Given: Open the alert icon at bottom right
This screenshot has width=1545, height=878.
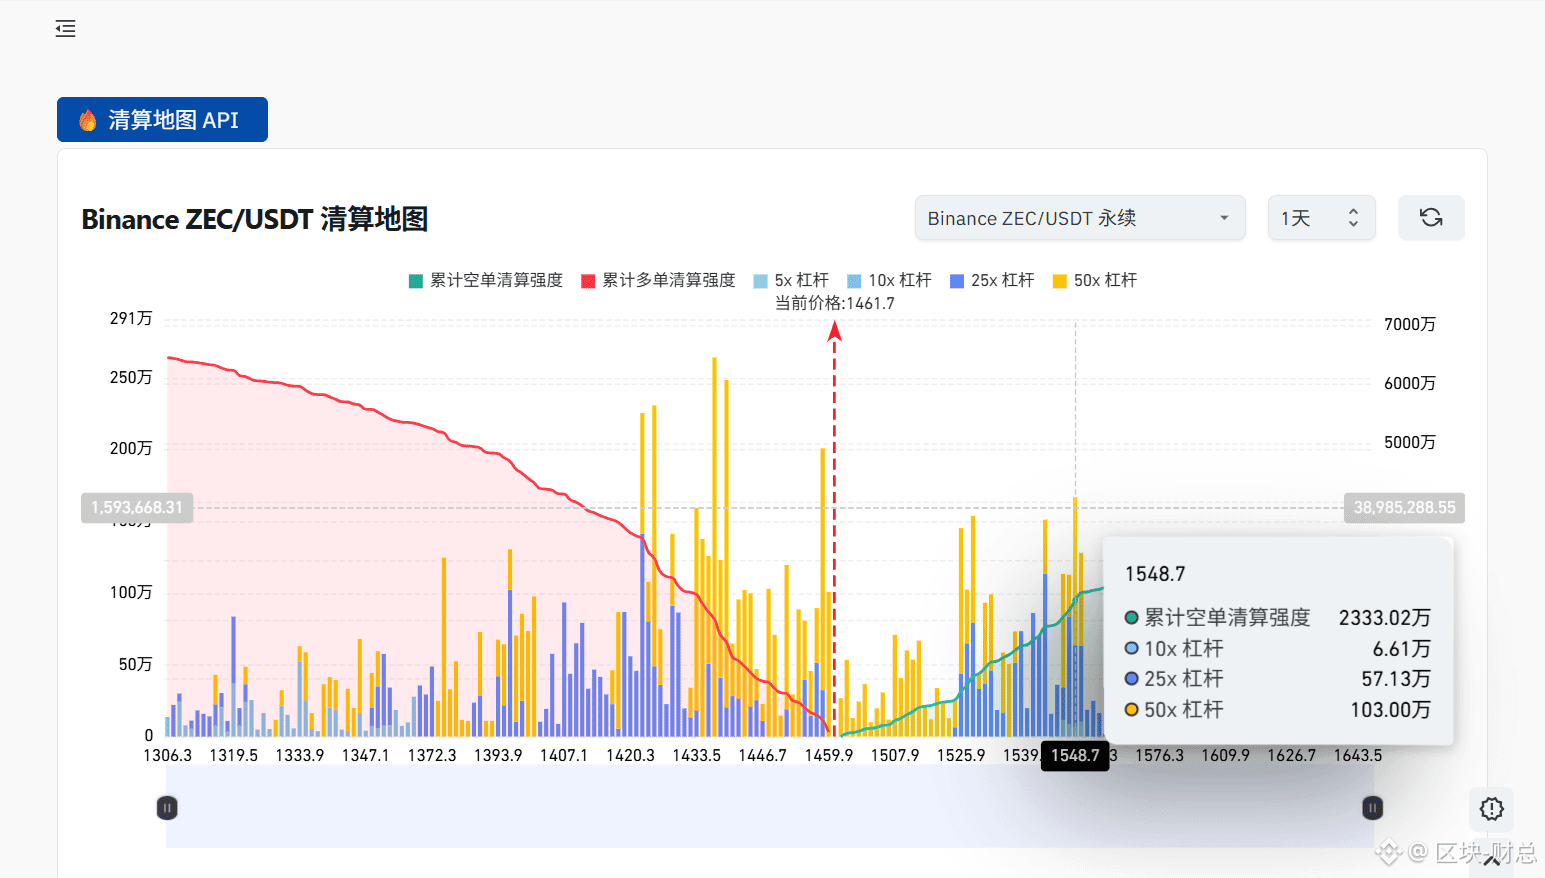Looking at the screenshot, I should (1491, 809).
